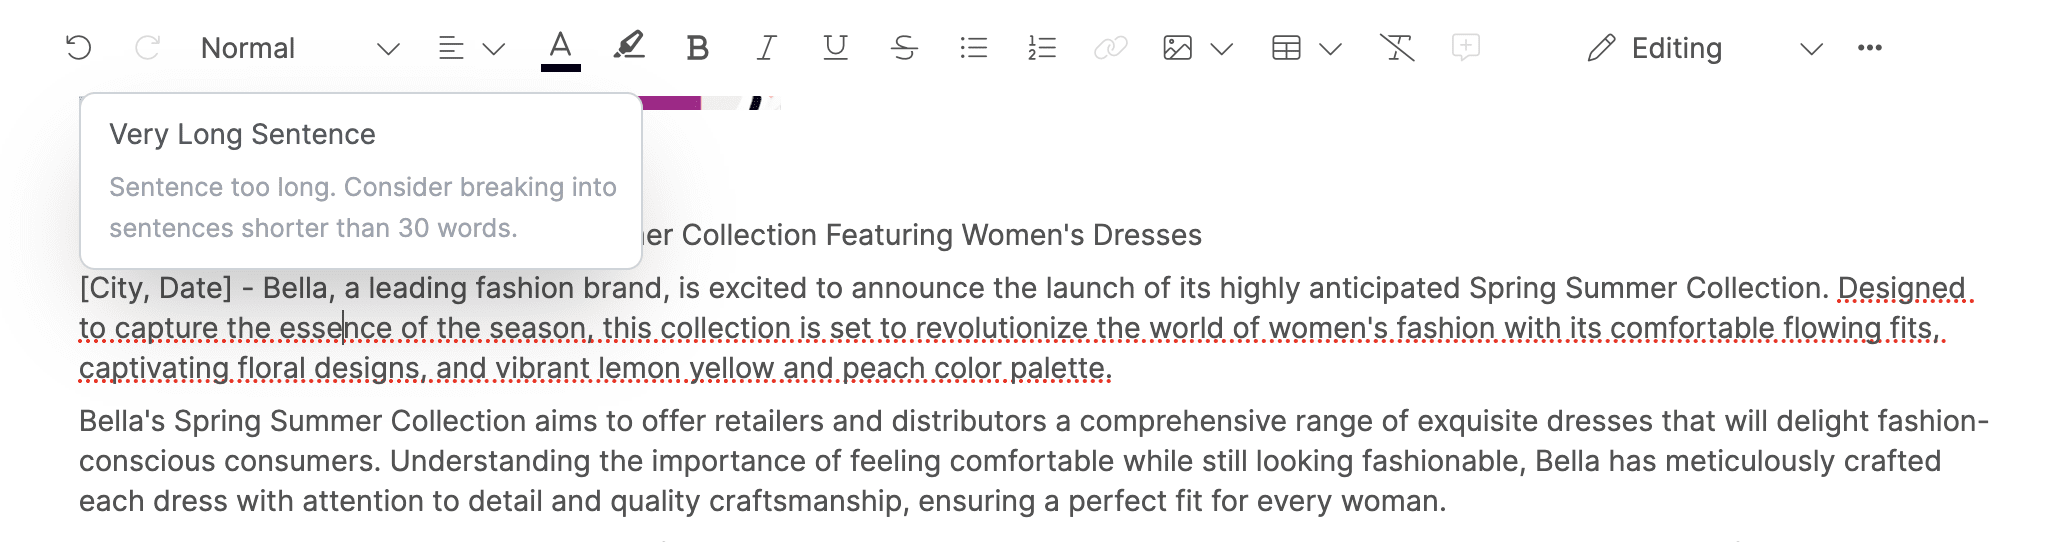
Task: Click the add comment icon
Action: tap(1466, 47)
